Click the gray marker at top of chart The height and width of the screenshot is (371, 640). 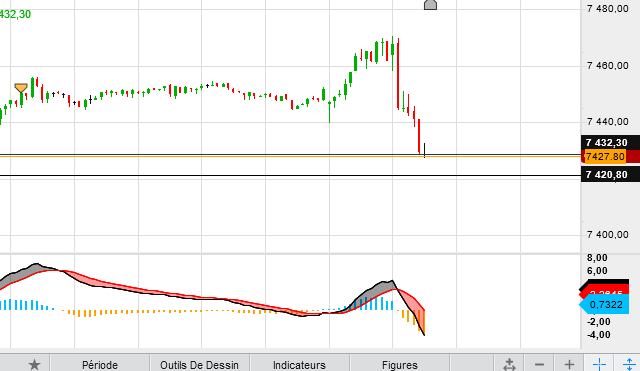coord(430,4)
